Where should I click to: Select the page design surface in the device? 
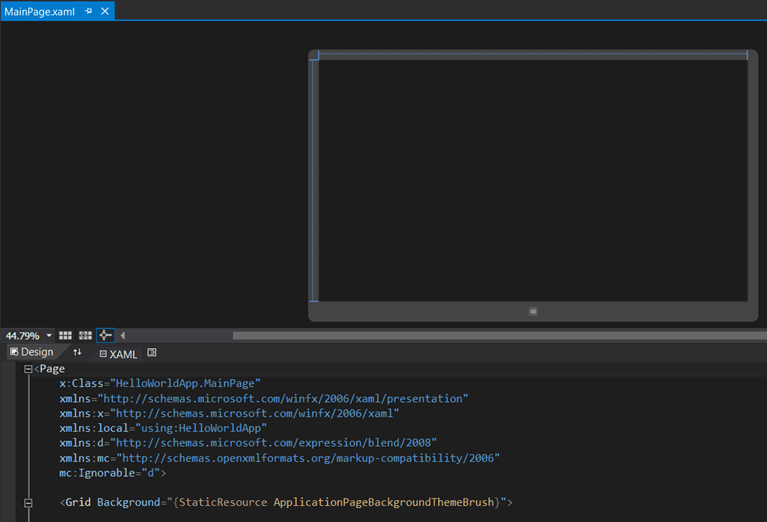coord(532,180)
